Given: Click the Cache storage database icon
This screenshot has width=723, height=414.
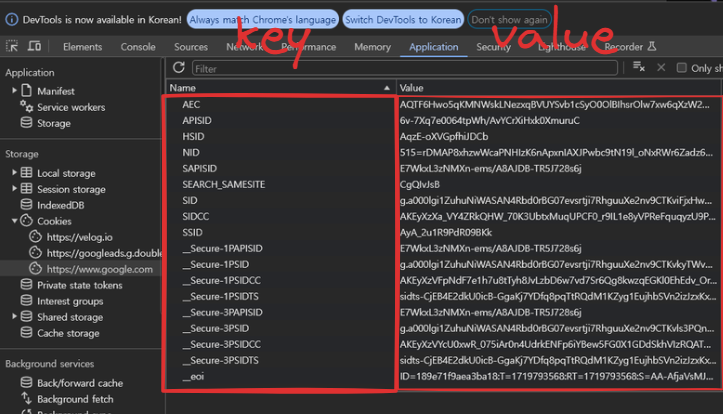Looking at the screenshot, I should tap(27, 332).
